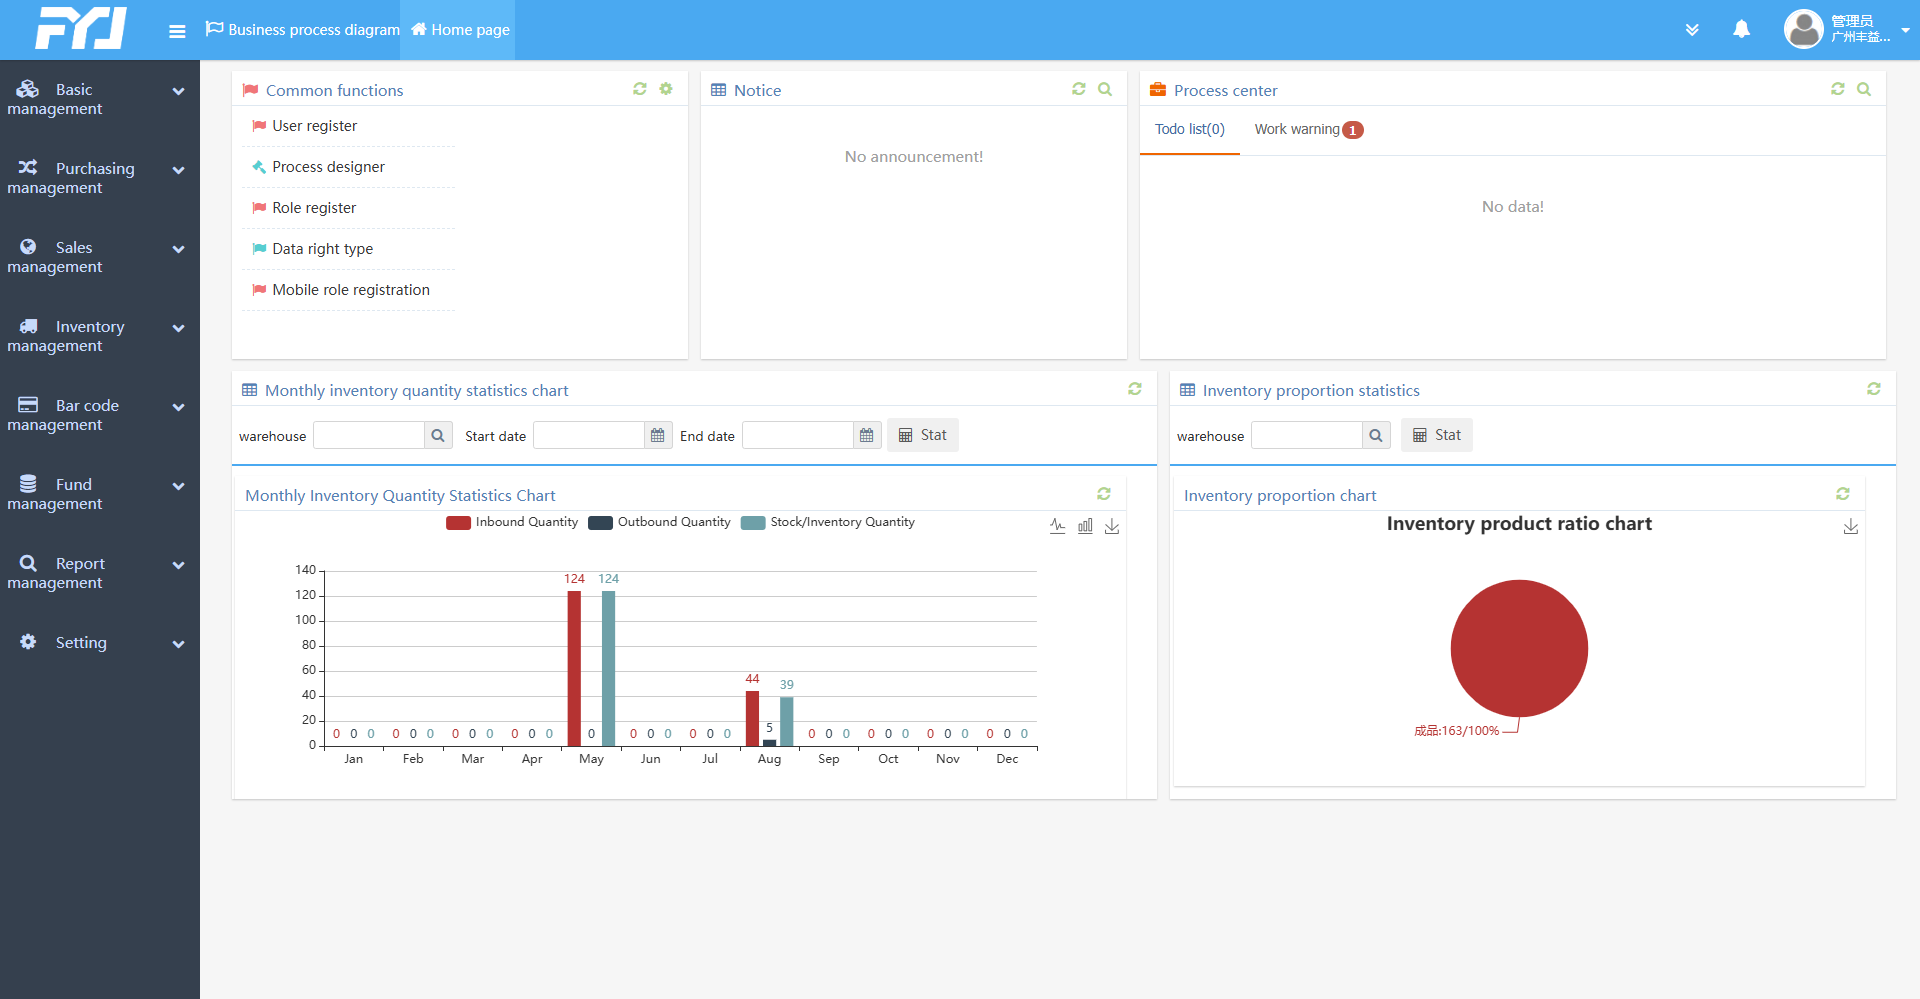
Task: Click the red pie chart slice
Action: click(x=1519, y=648)
